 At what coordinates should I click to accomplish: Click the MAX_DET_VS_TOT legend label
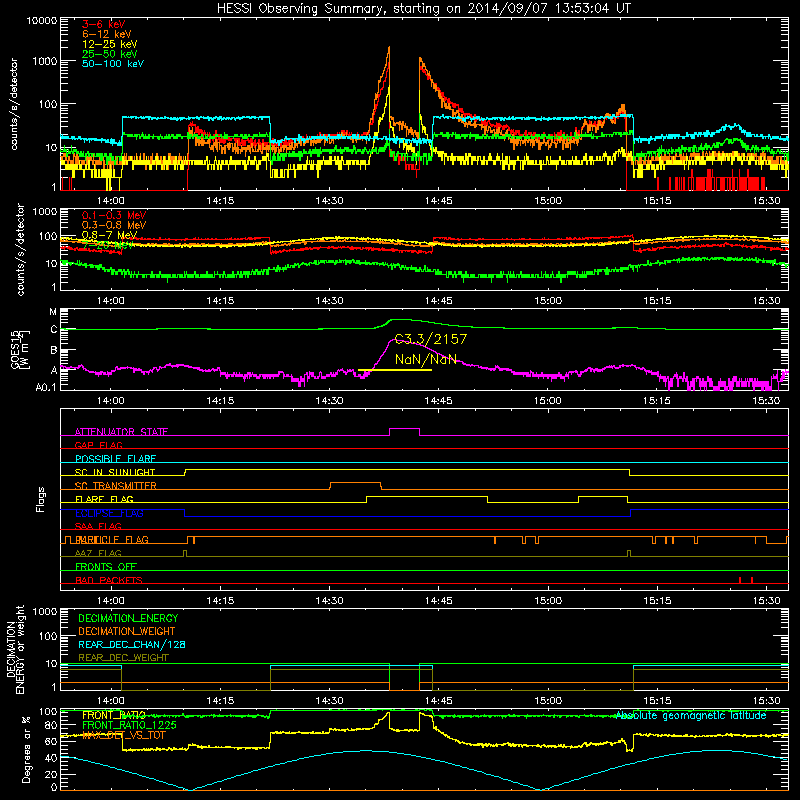pyautogui.click(x=124, y=735)
